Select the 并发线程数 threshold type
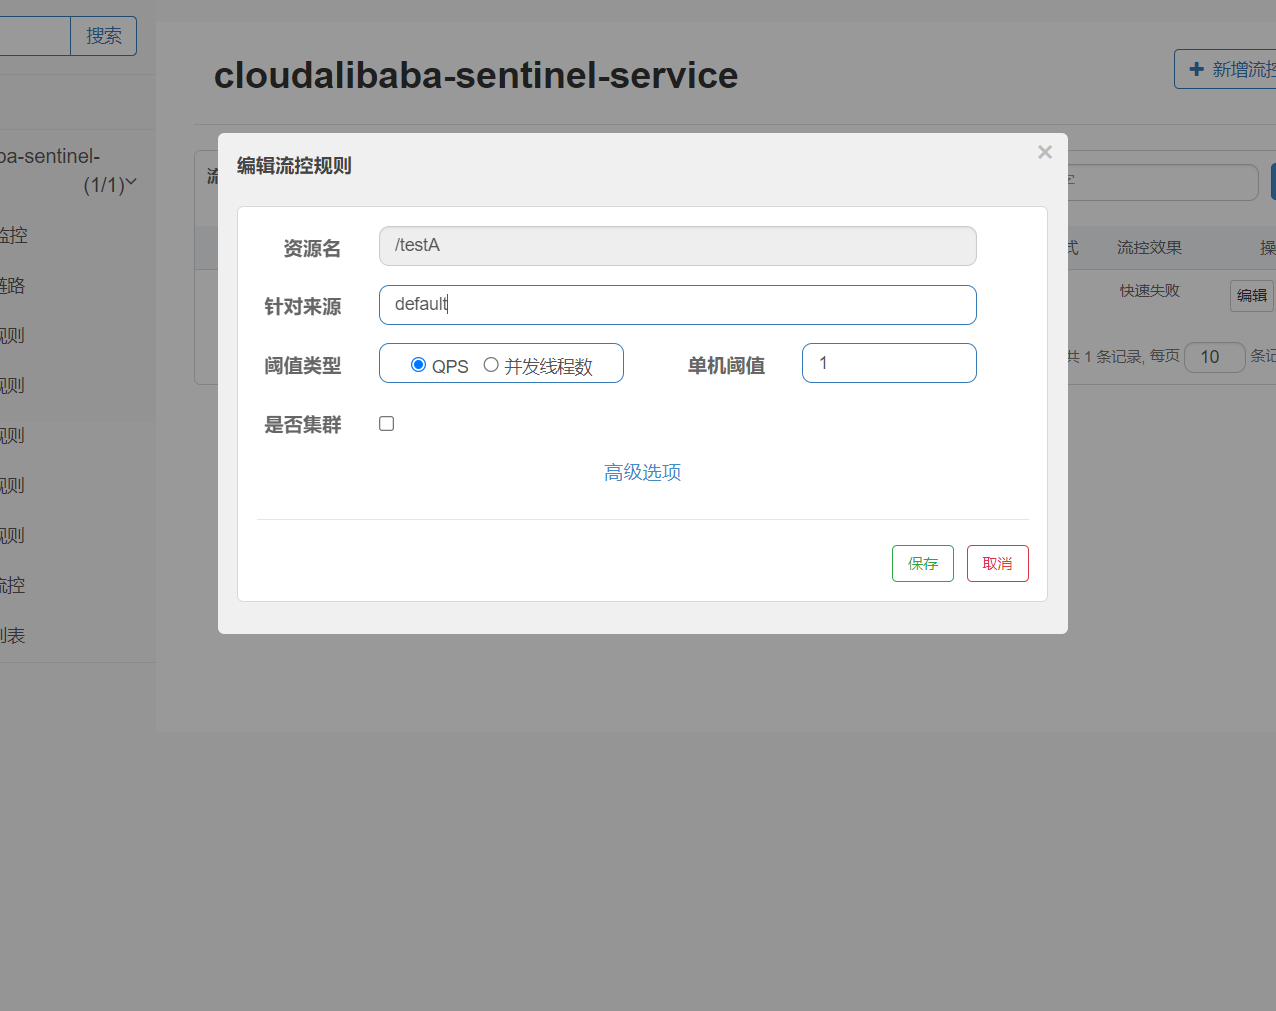The height and width of the screenshot is (1011, 1276). [x=491, y=365]
